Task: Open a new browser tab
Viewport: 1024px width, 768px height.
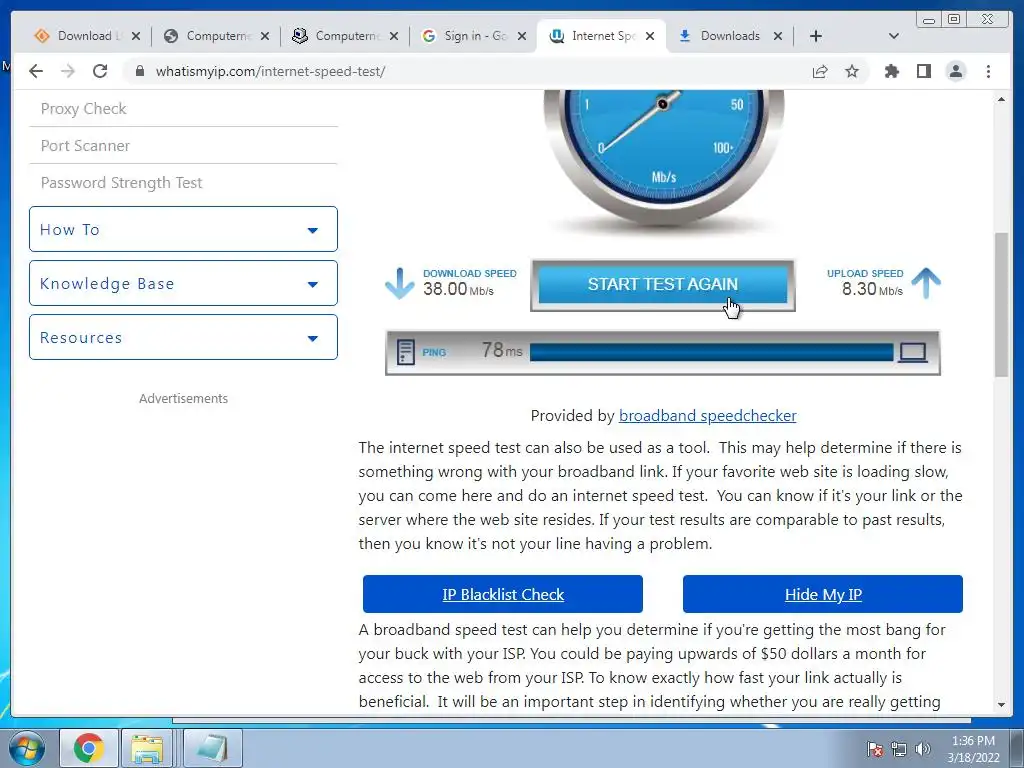Action: [816, 36]
